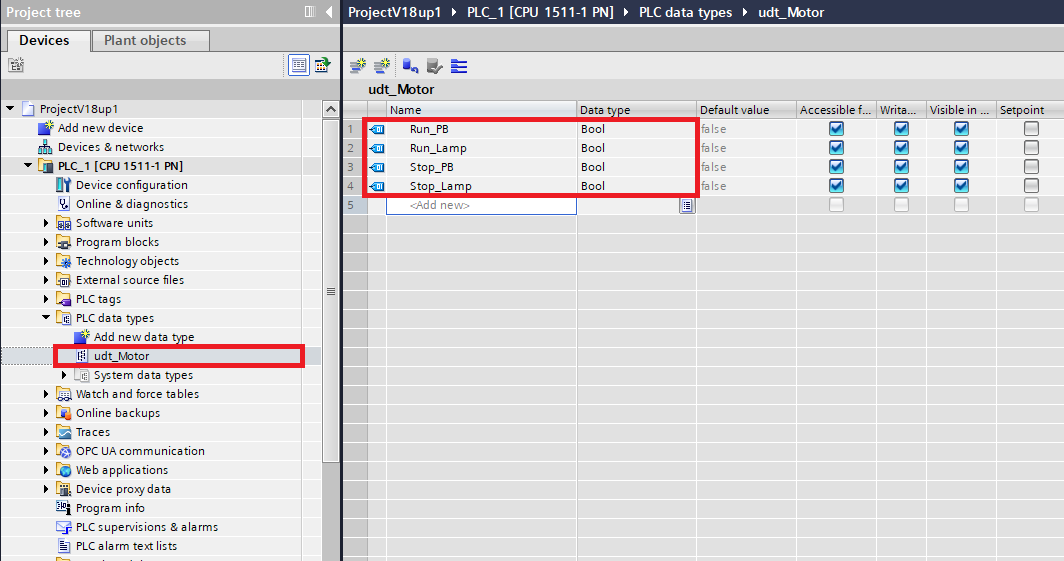
Task: Open OPC UA communication tree item
Action: (140, 450)
